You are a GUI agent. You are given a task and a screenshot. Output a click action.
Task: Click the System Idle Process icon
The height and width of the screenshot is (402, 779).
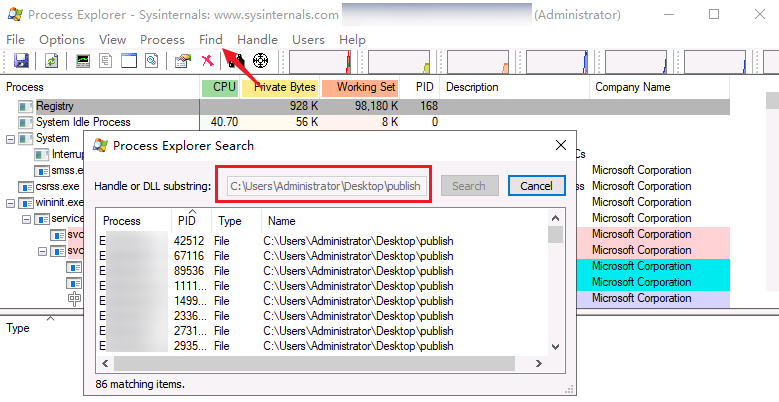click(x=25, y=122)
